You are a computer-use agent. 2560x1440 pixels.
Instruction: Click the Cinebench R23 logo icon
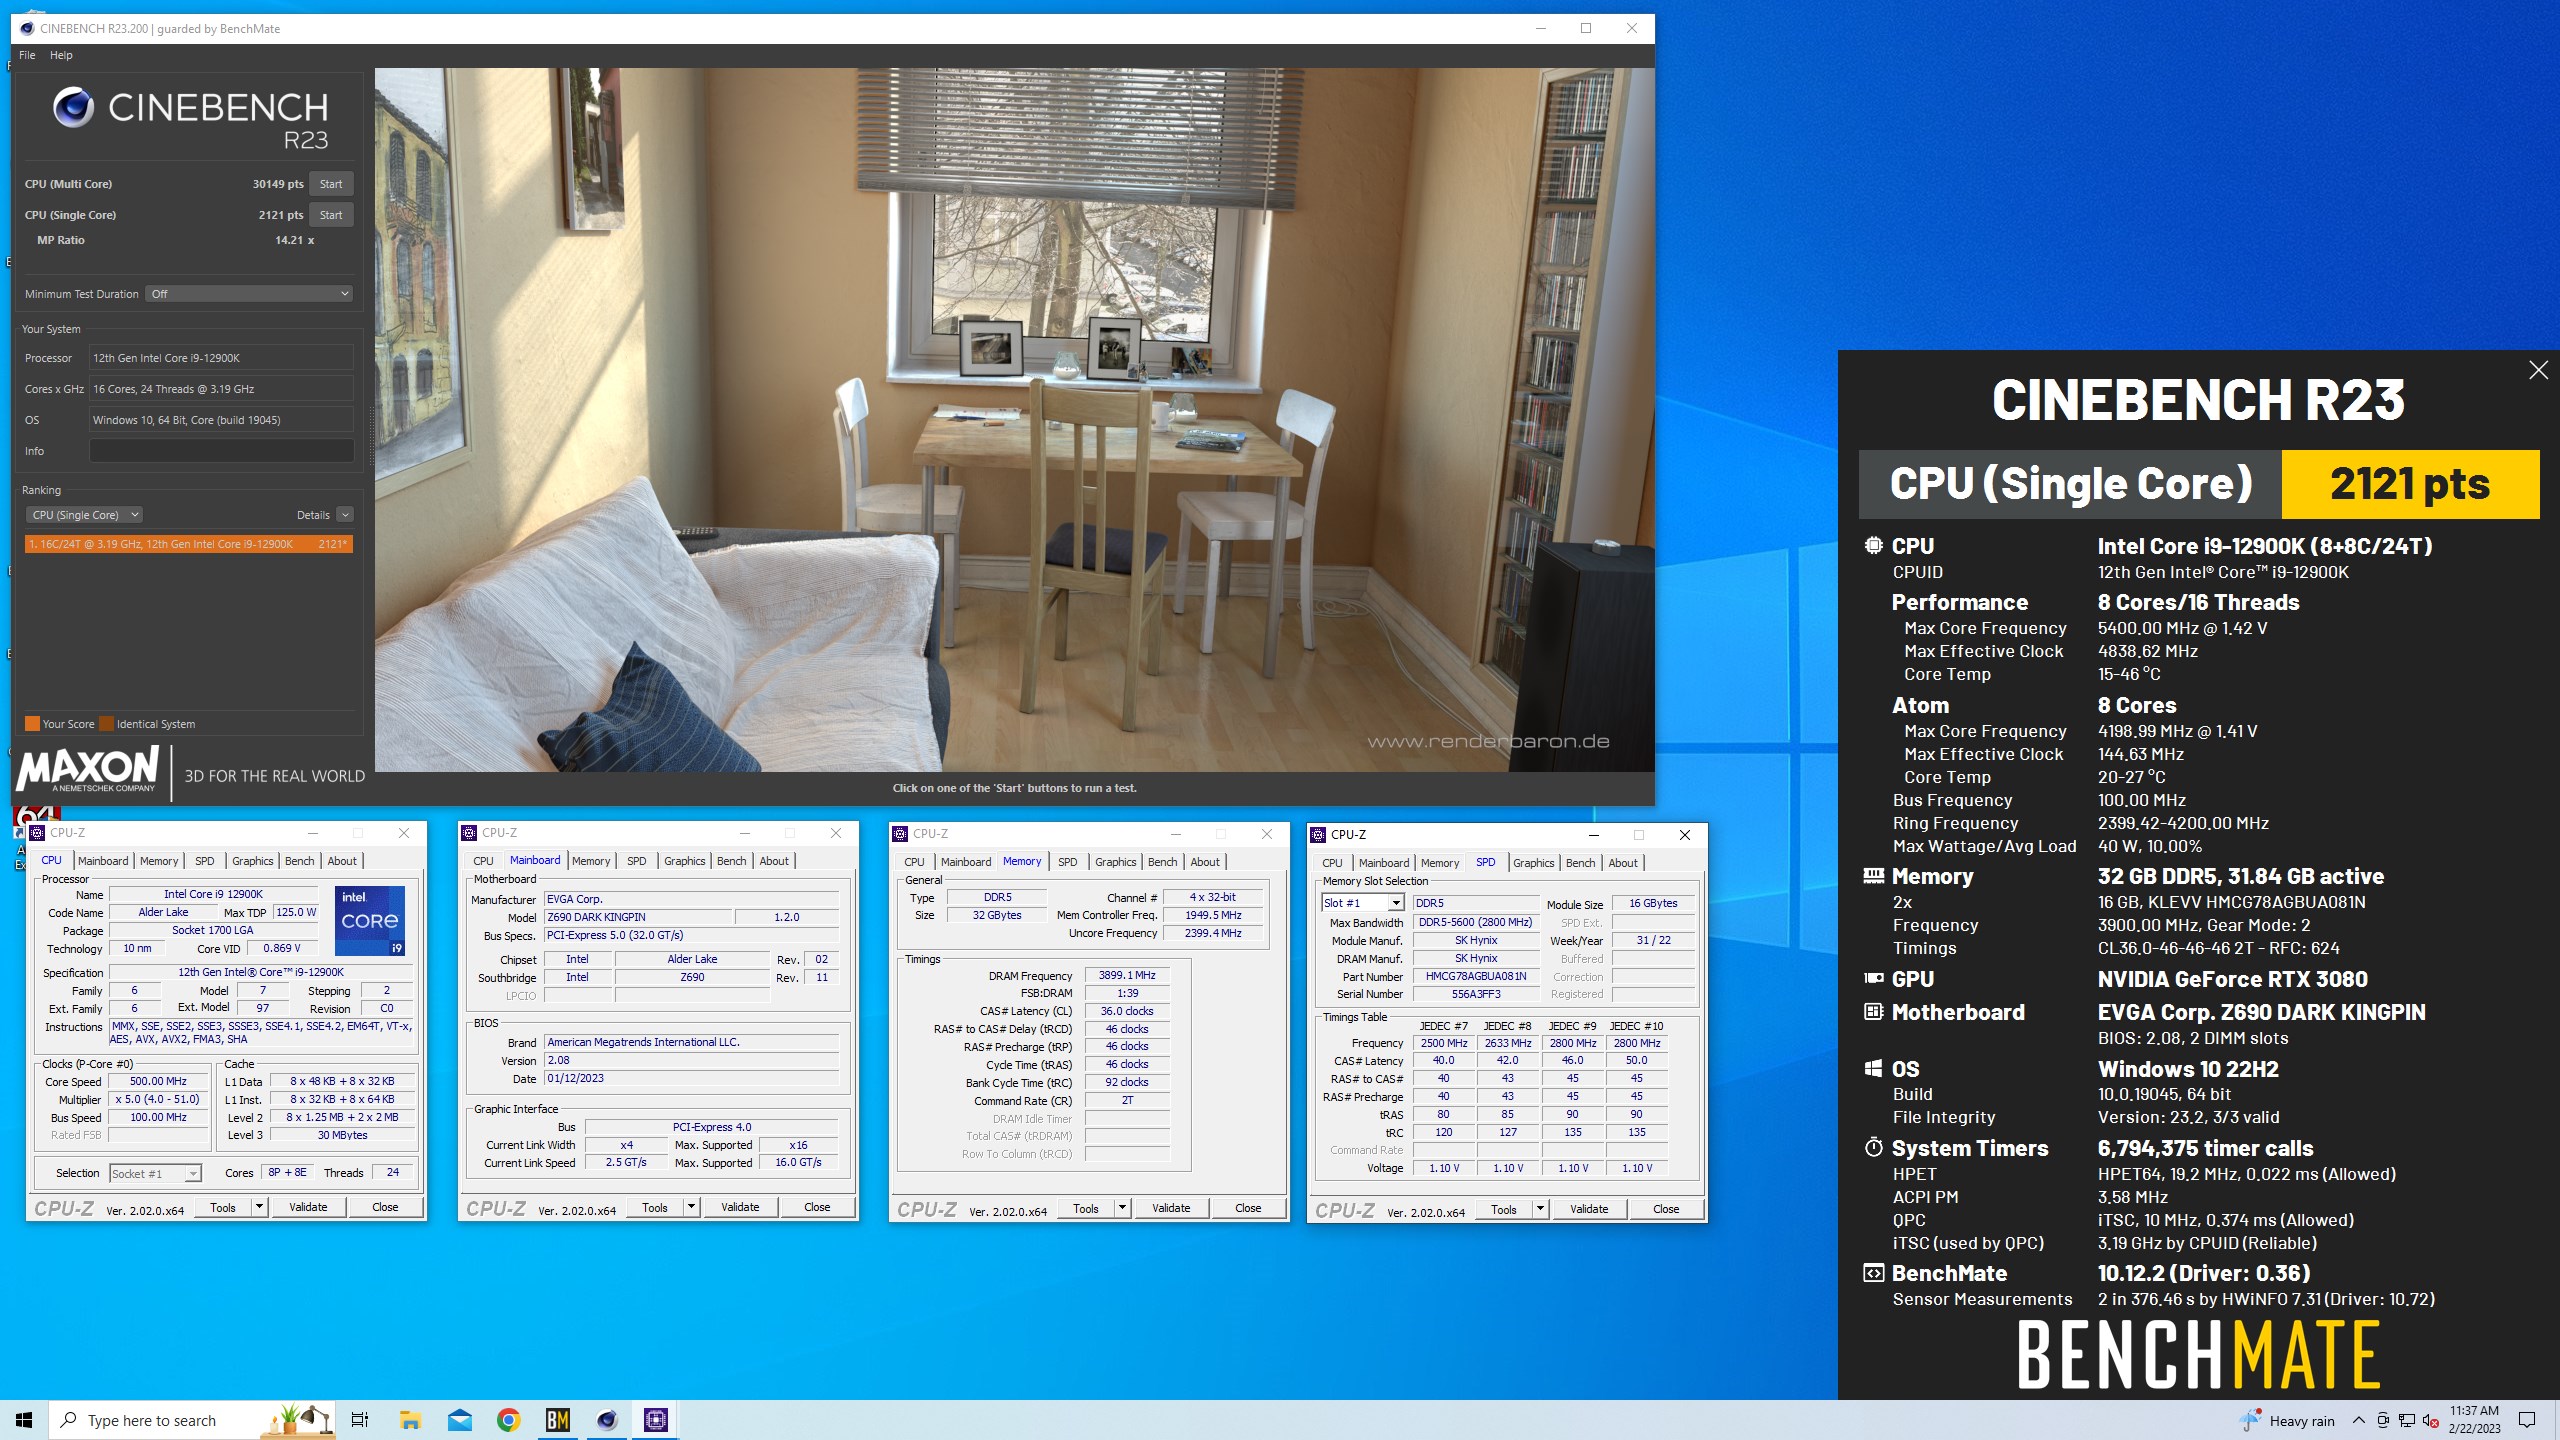click(x=73, y=107)
